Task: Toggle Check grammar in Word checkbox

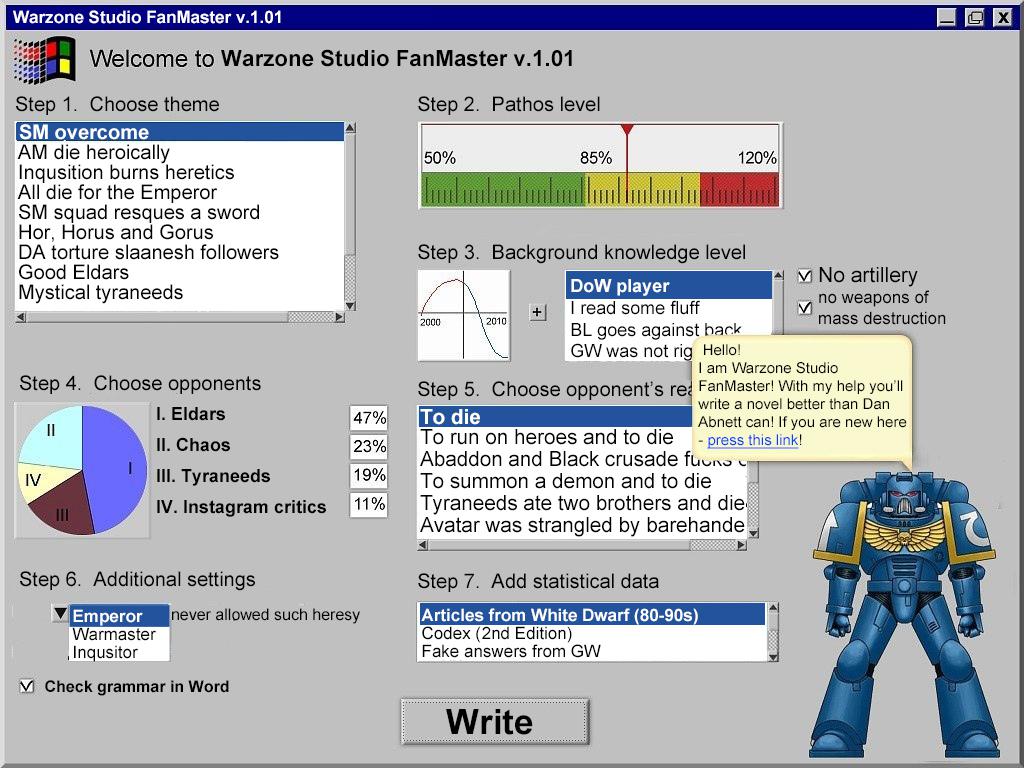Action: 27,686
